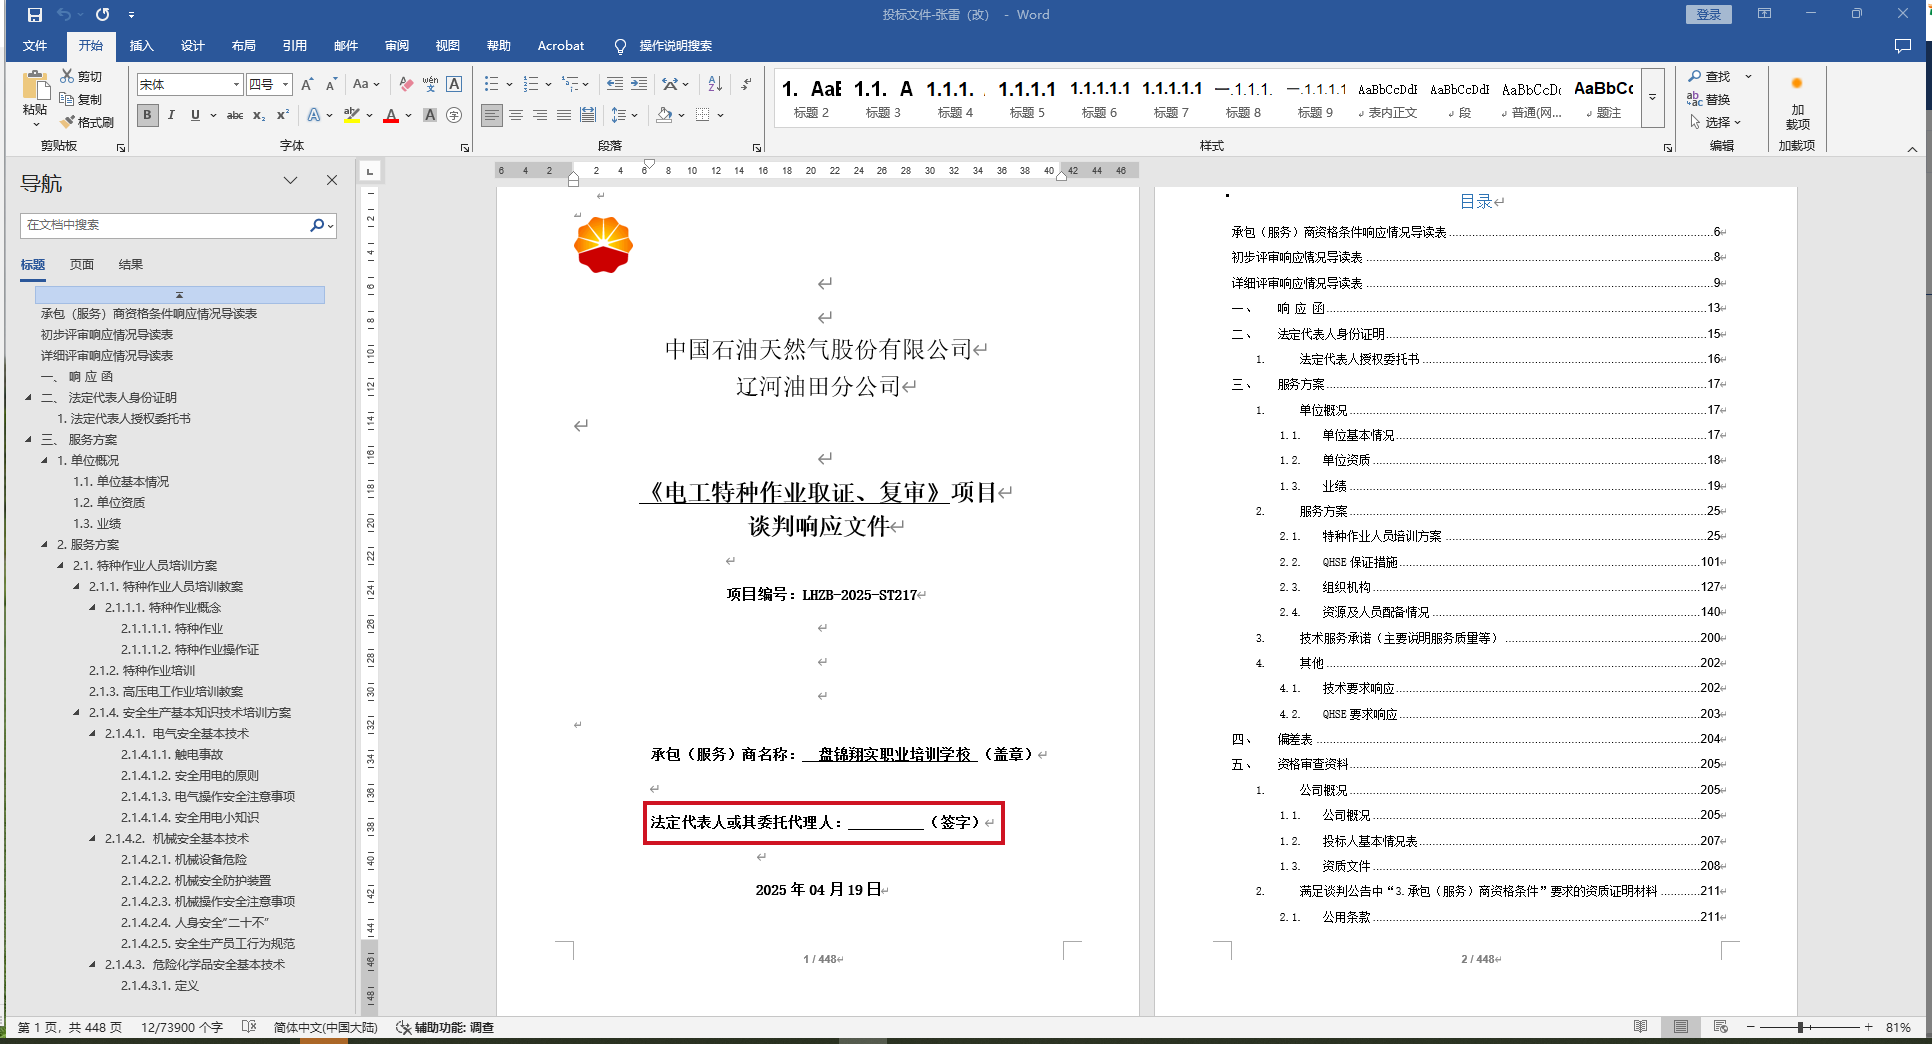The width and height of the screenshot is (1932, 1044).
Task: Justify the paragraph text
Action: pos(564,115)
